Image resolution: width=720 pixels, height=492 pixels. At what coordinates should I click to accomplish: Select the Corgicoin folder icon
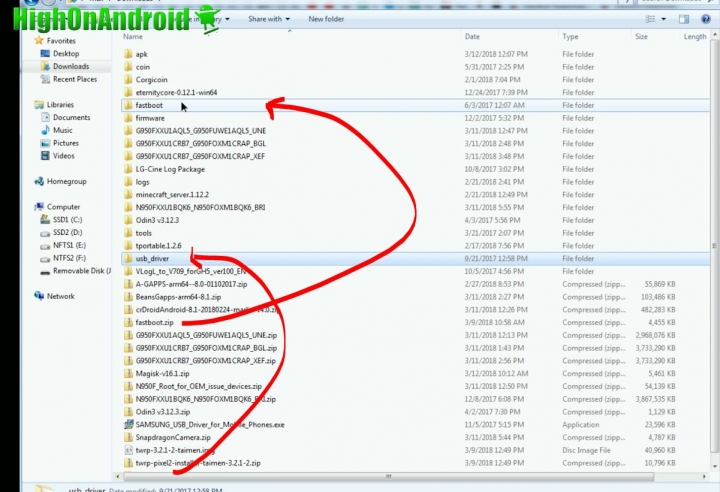(x=129, y=79)
